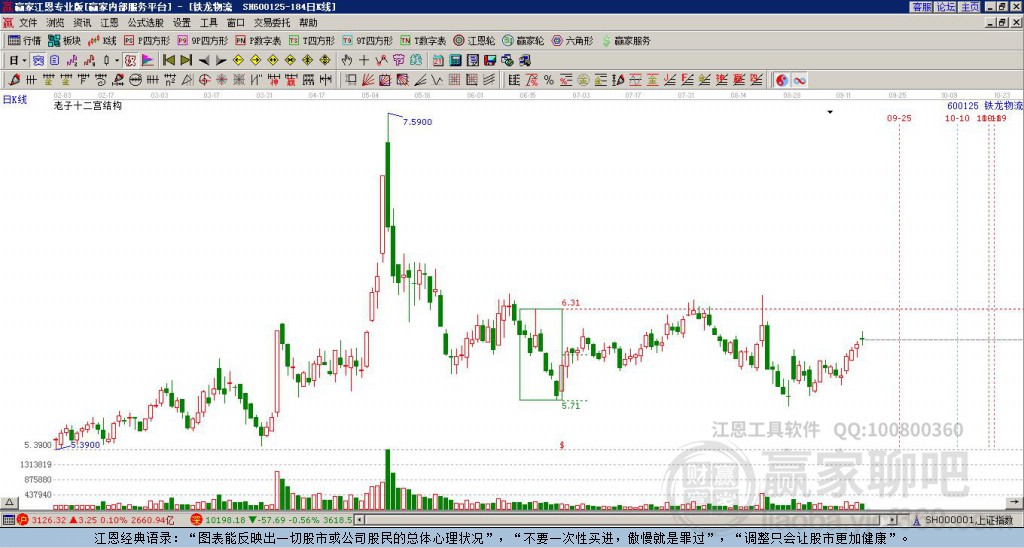The width and height of the screenshot is (1024, 548).
Task: Open the 板块 sector view
Action: [64, 40]
